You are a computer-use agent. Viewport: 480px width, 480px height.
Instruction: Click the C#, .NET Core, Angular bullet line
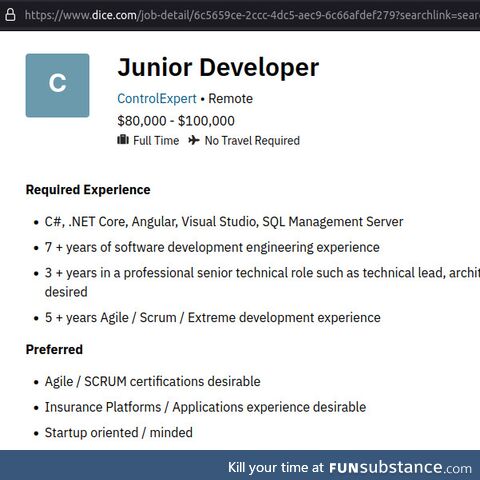224,222
